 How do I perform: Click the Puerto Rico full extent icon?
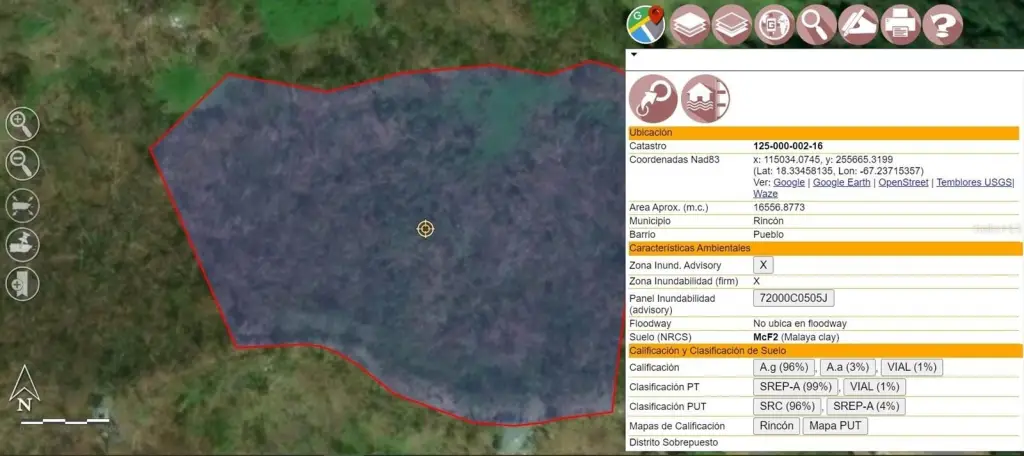coord(22,204)
